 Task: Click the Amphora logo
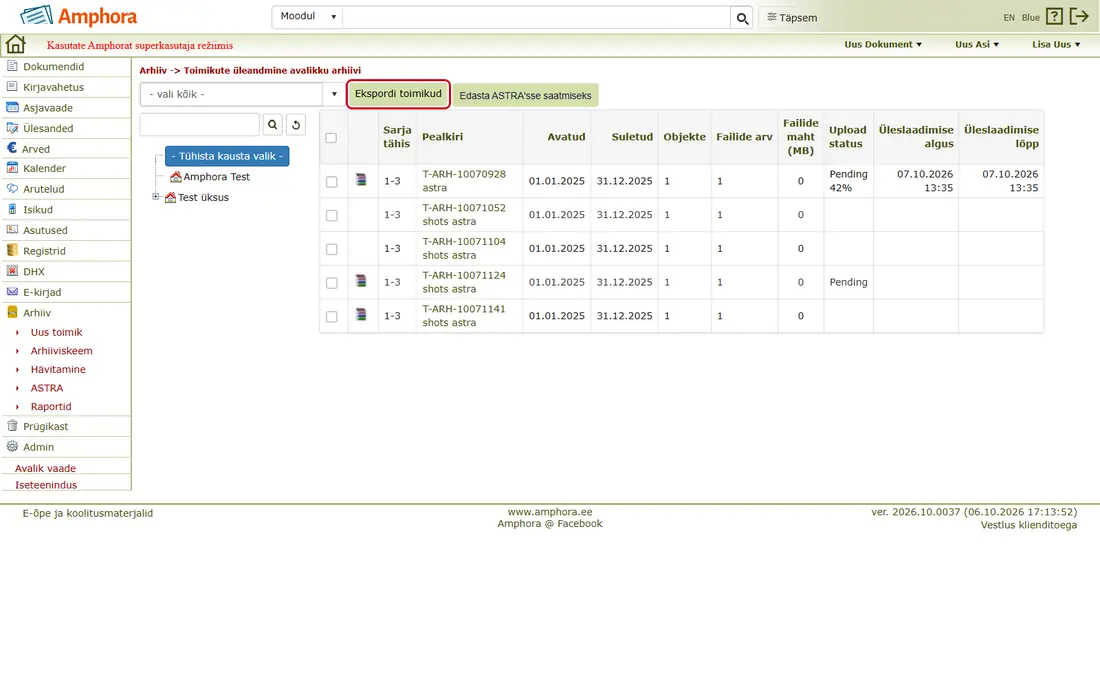tap(79, 16)
